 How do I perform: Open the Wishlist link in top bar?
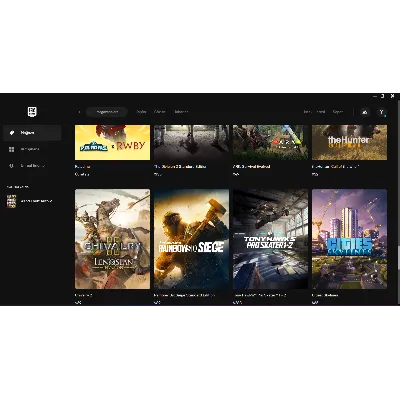[314, 112]
